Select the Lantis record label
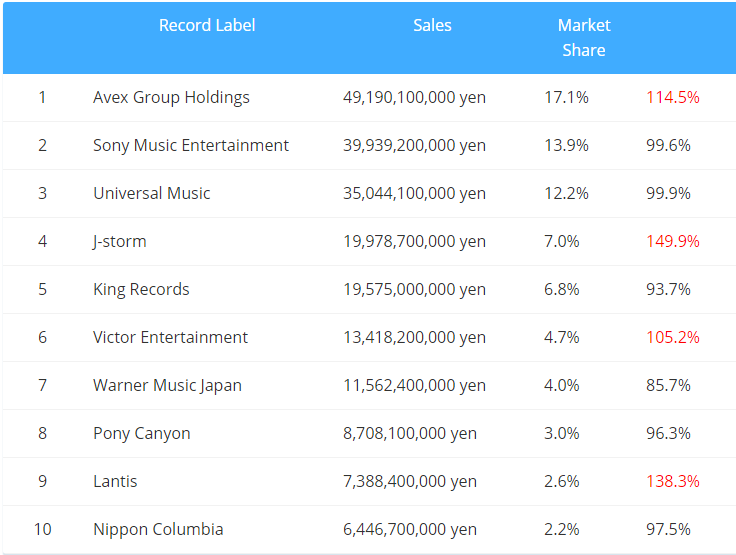 pos(115,481)
